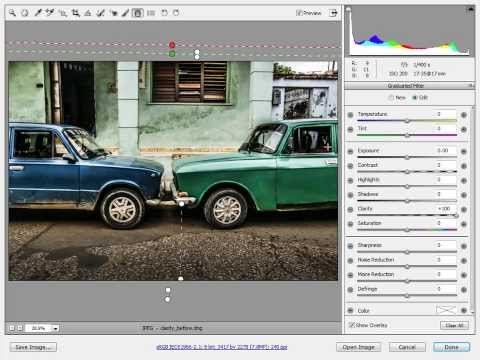
Task: Click the green graduated filter pin
Action: [x=172, y=54]
